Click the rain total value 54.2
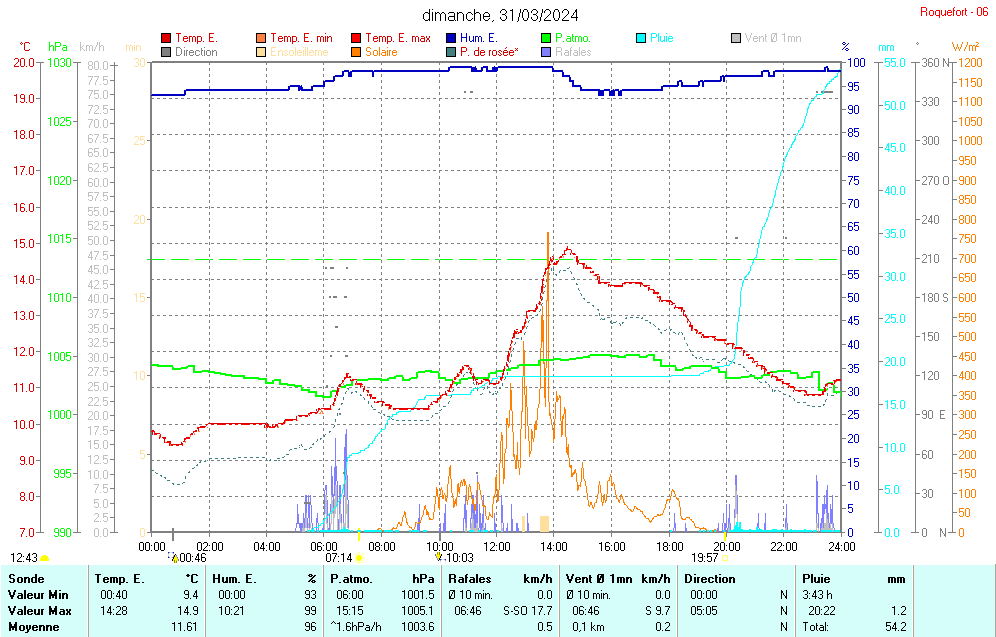 [x=896, y=627]
